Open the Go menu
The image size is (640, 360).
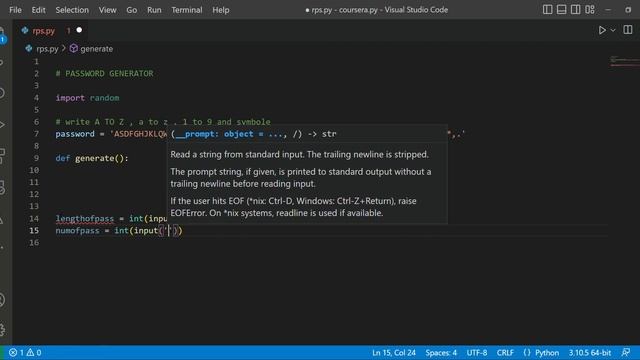pos(131,10)
